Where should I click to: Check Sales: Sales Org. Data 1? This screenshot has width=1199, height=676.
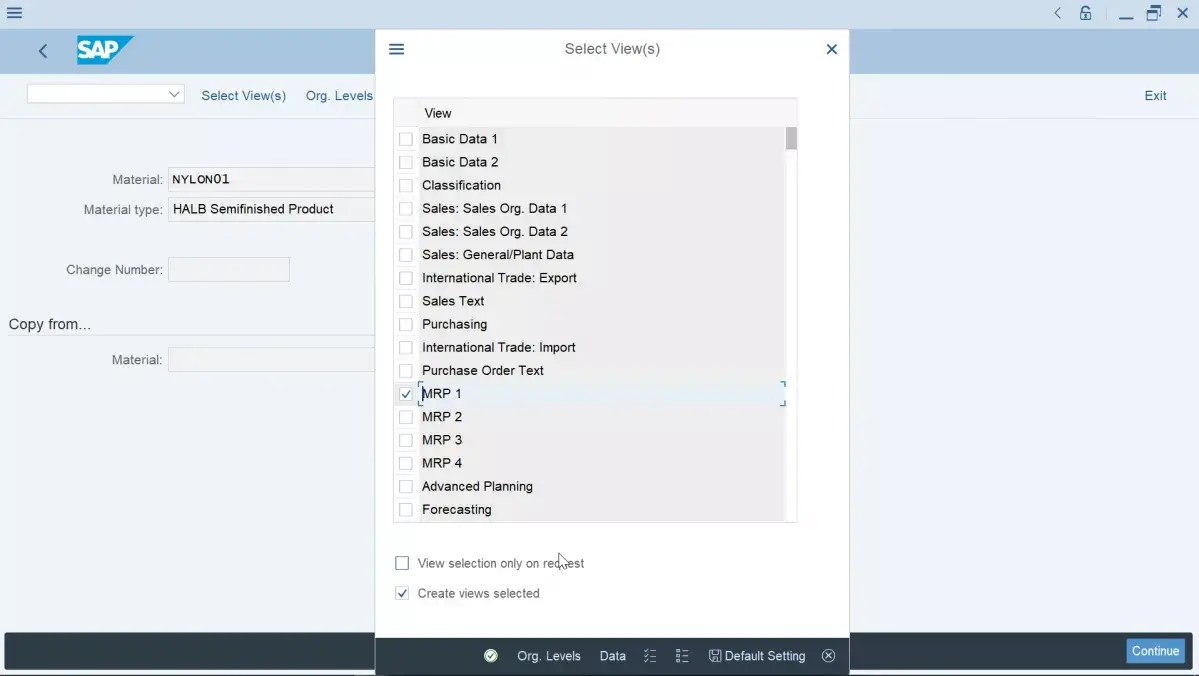click(406, 209)
